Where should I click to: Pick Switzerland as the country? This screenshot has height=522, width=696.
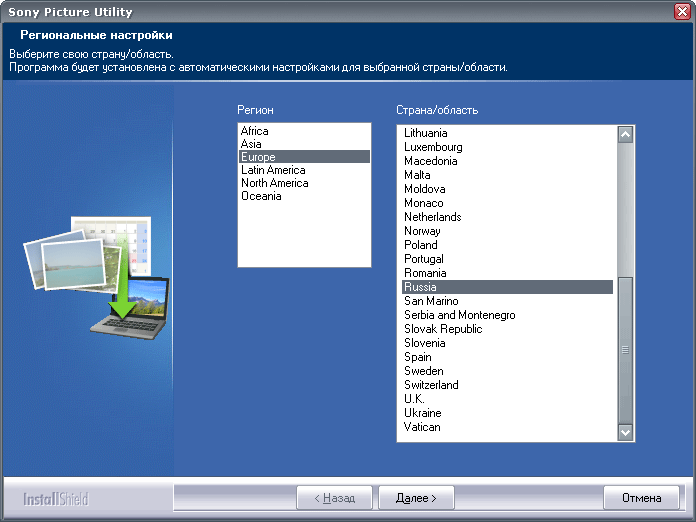point(507,385)
